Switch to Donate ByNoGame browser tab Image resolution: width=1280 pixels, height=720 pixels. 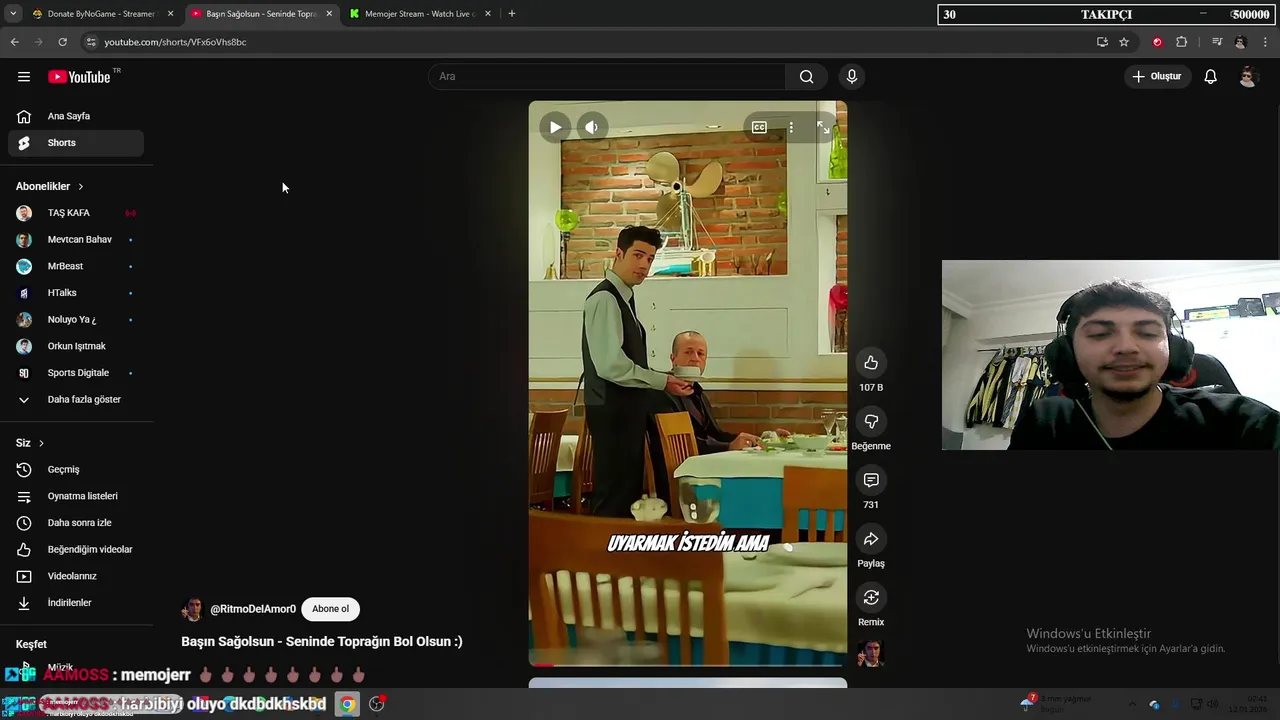tap(101, 14)
